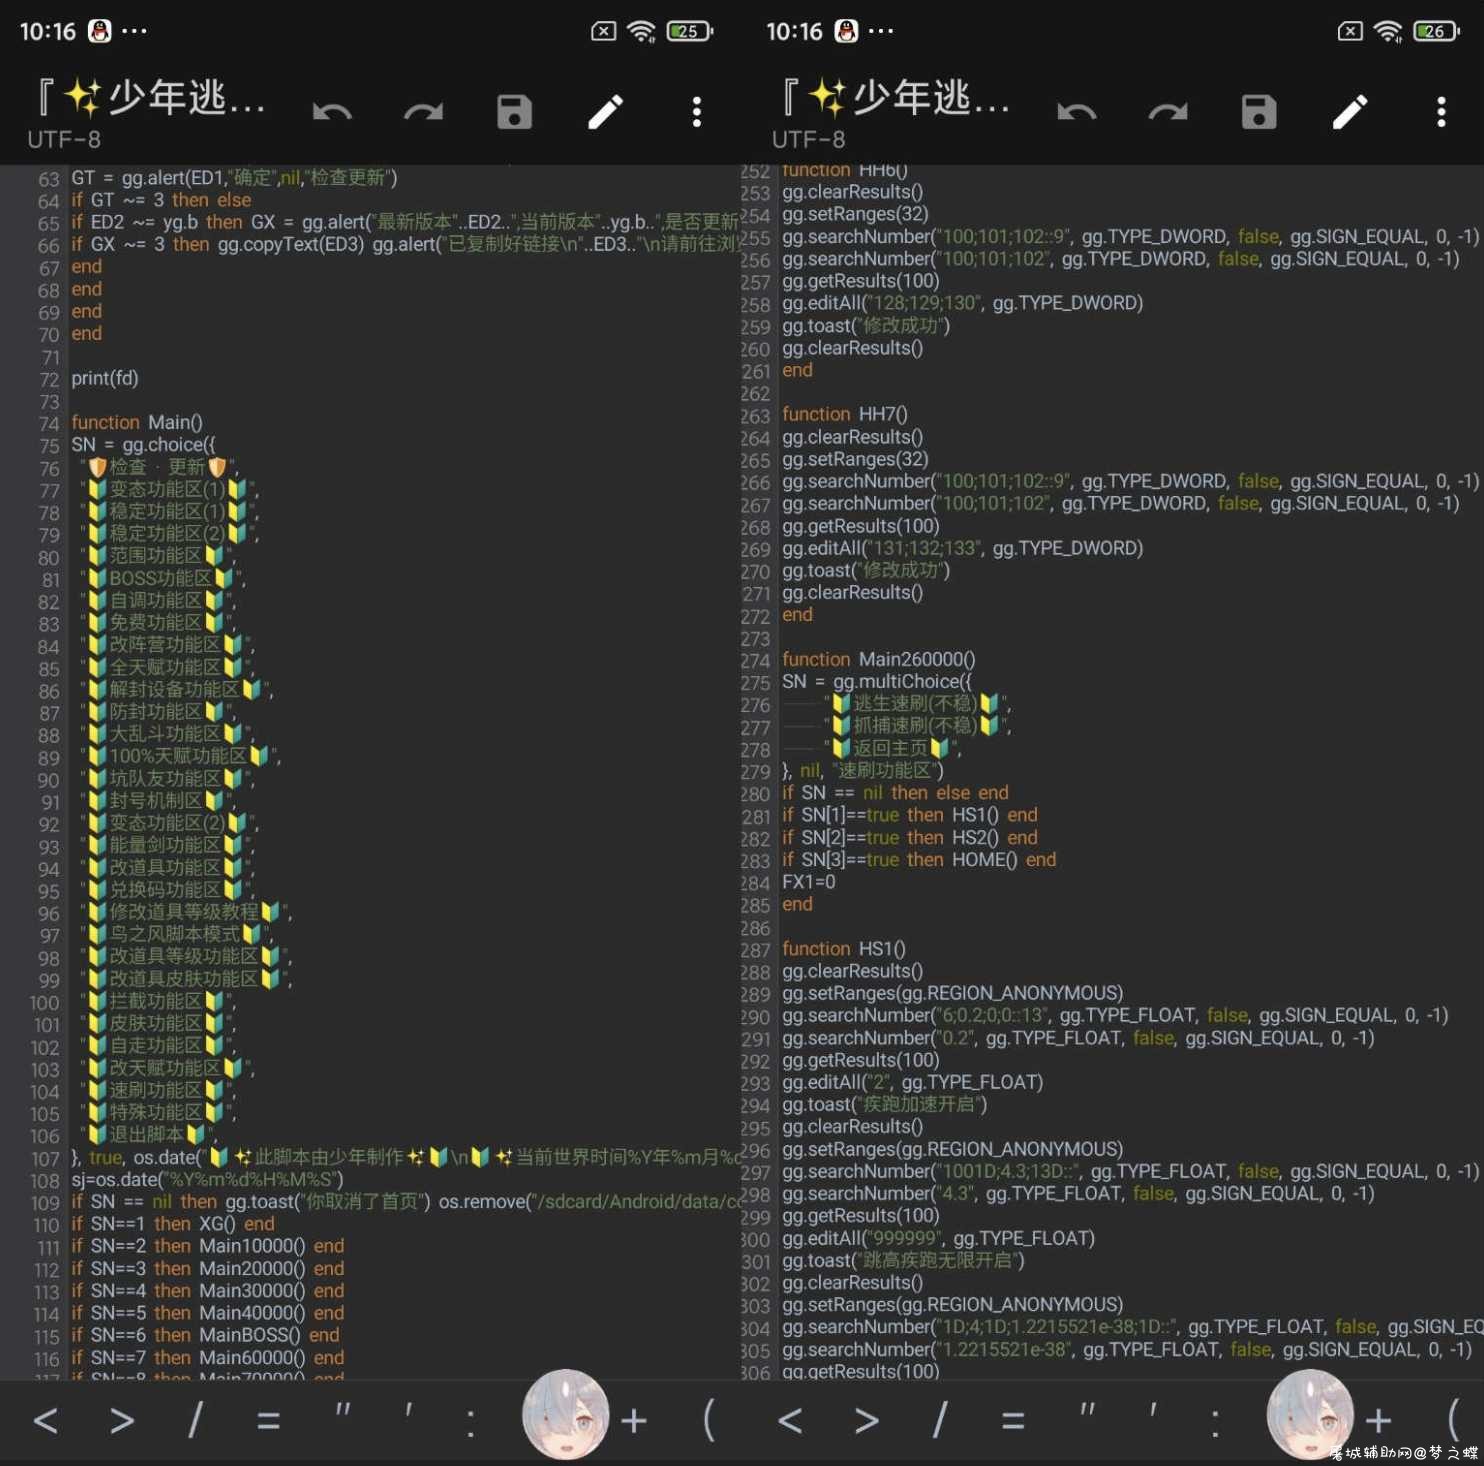
Task: Tap the anime avatar floating button on right
Action: 1310,1414
